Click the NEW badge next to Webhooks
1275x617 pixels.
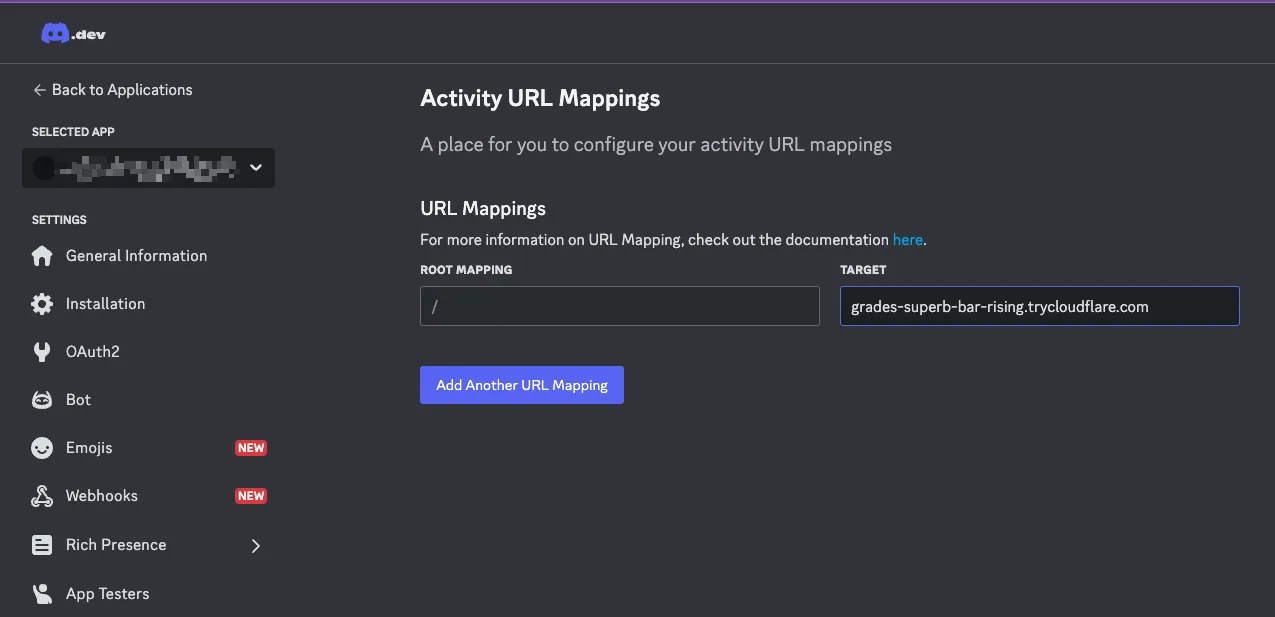coord(250,496)
